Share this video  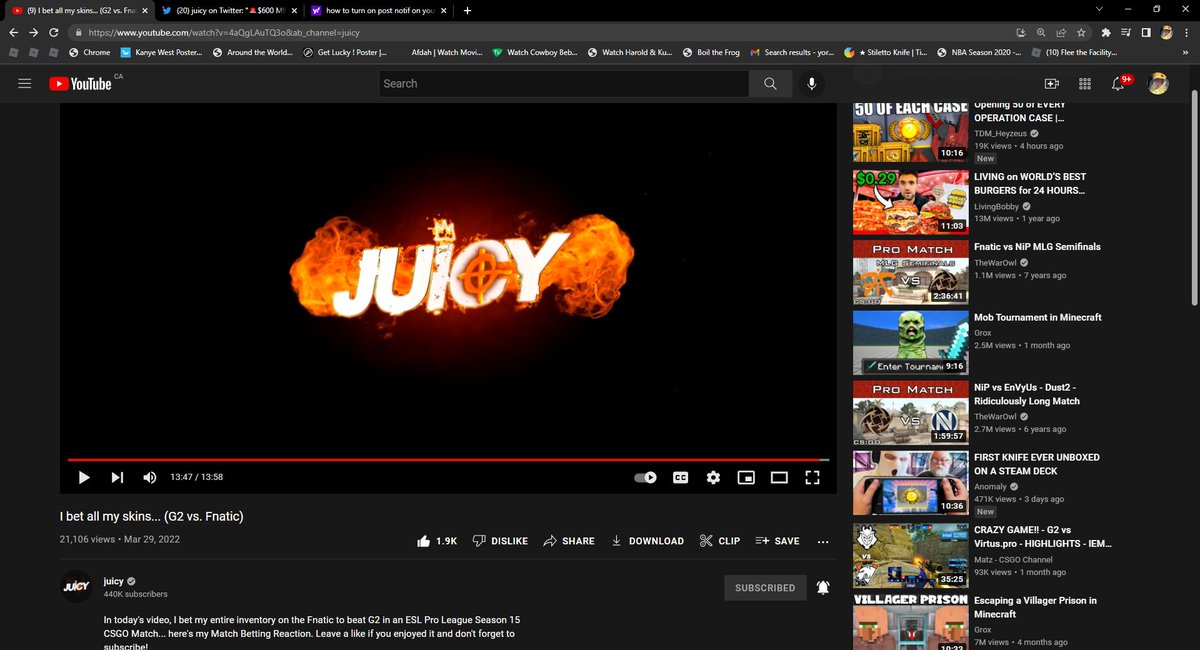(x=569, y=541)
